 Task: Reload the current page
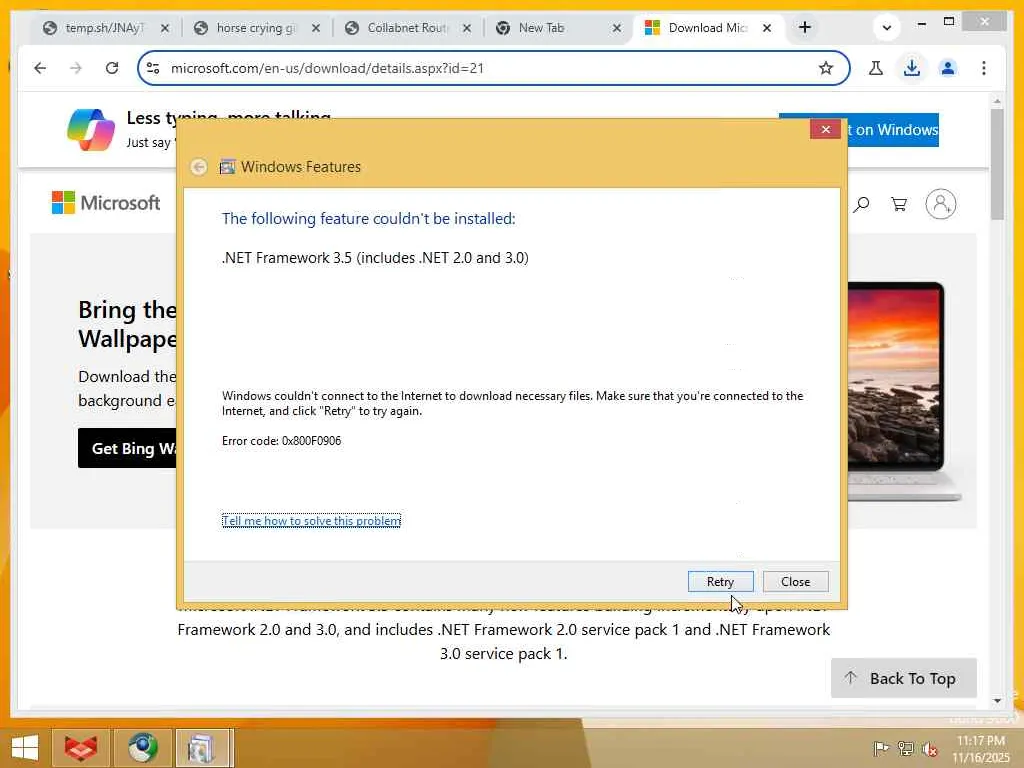(112, 68)
